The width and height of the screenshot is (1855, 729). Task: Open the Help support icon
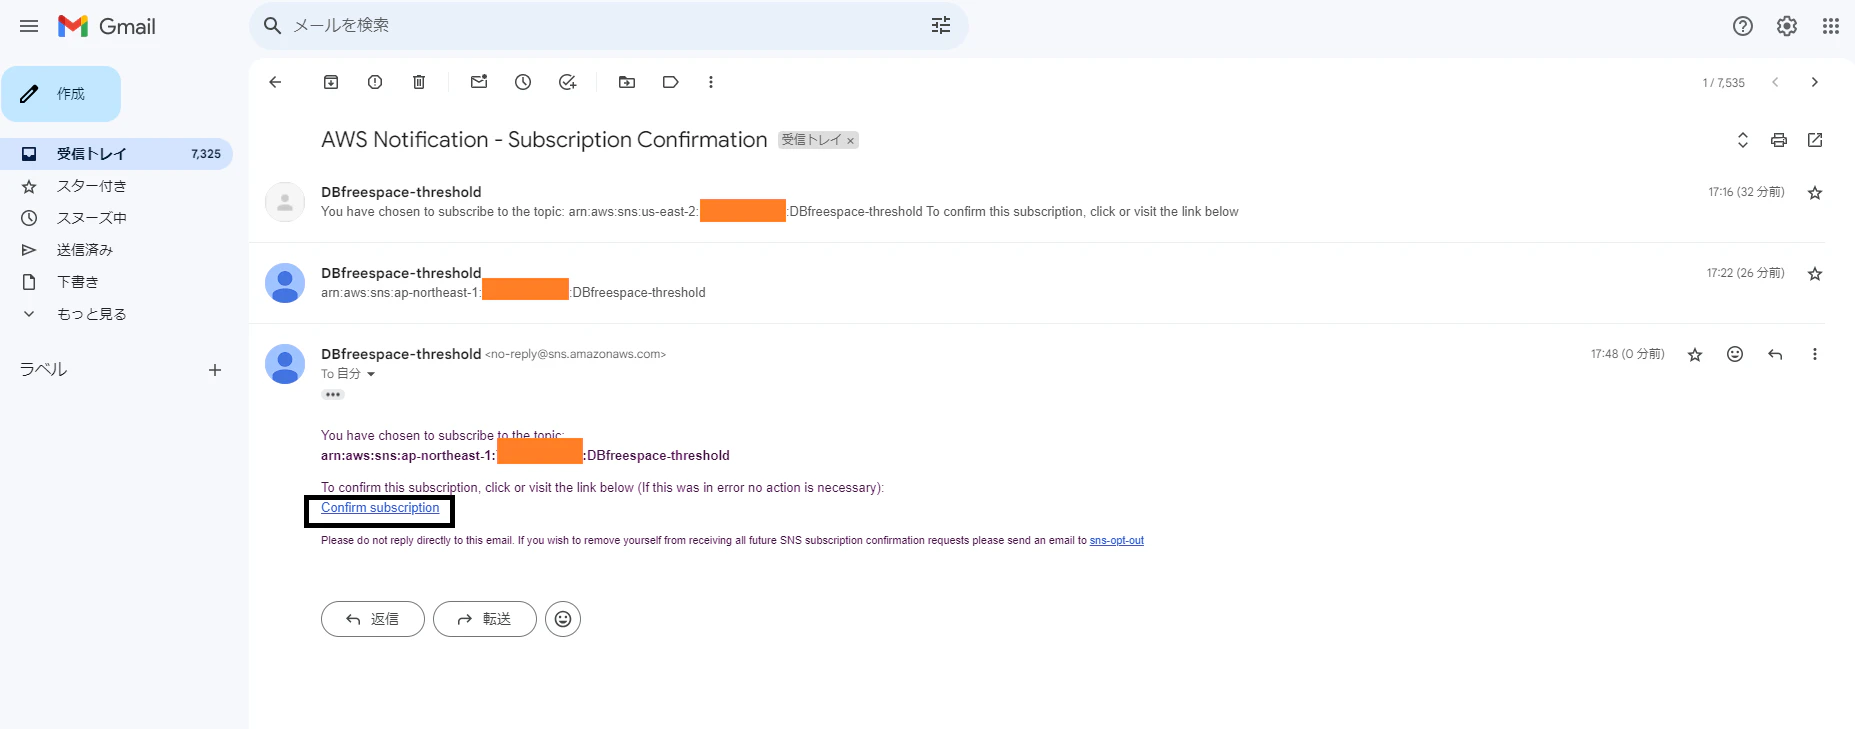point(1743,26)
